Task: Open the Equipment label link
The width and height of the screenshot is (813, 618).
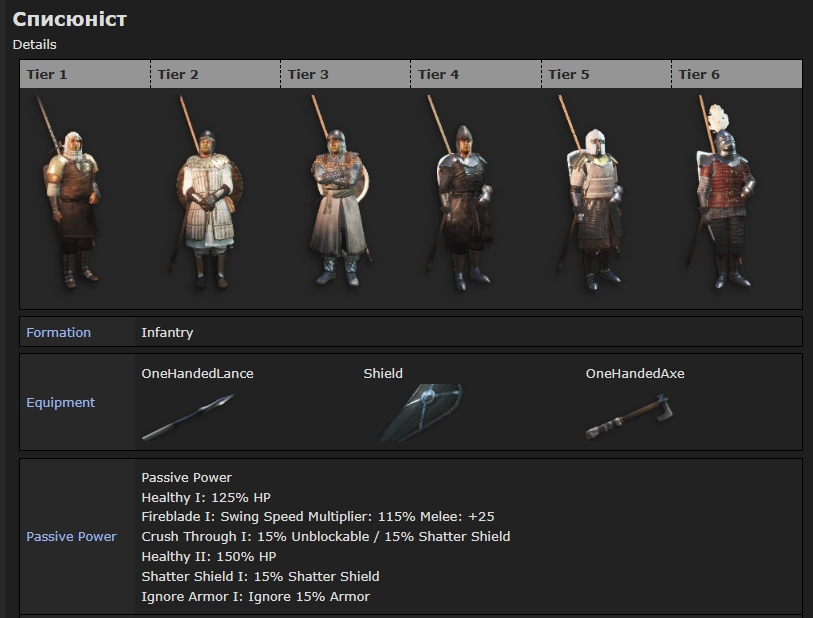Action: tap(60, 402)
